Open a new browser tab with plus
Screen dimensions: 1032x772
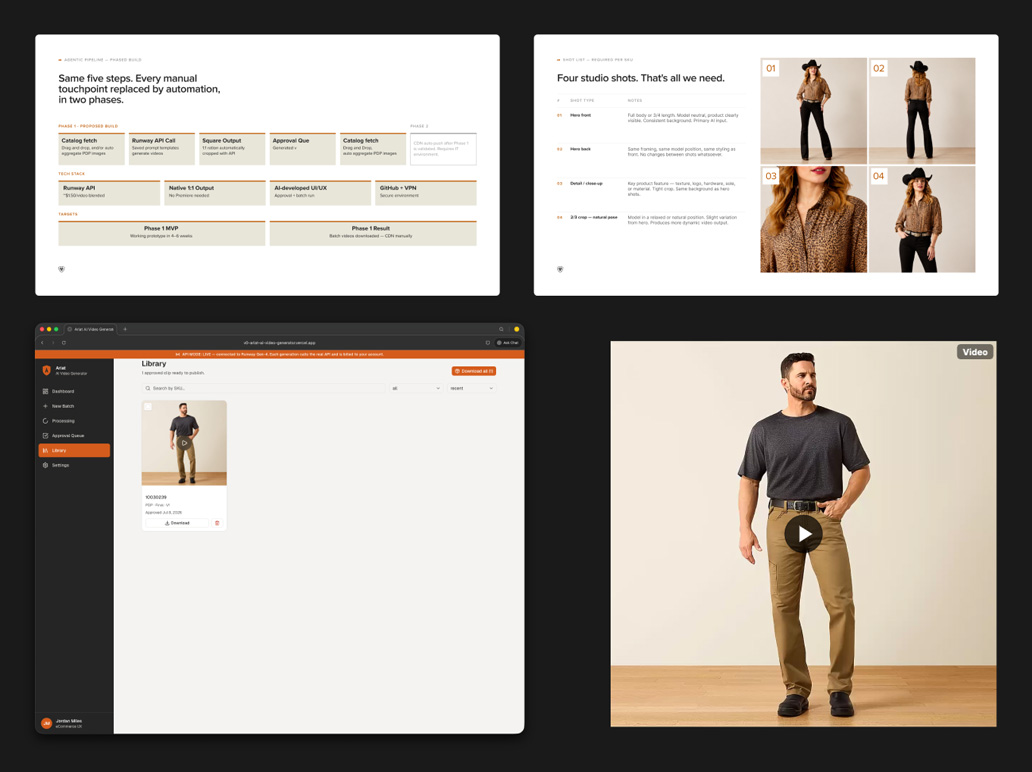pos(125,329)
